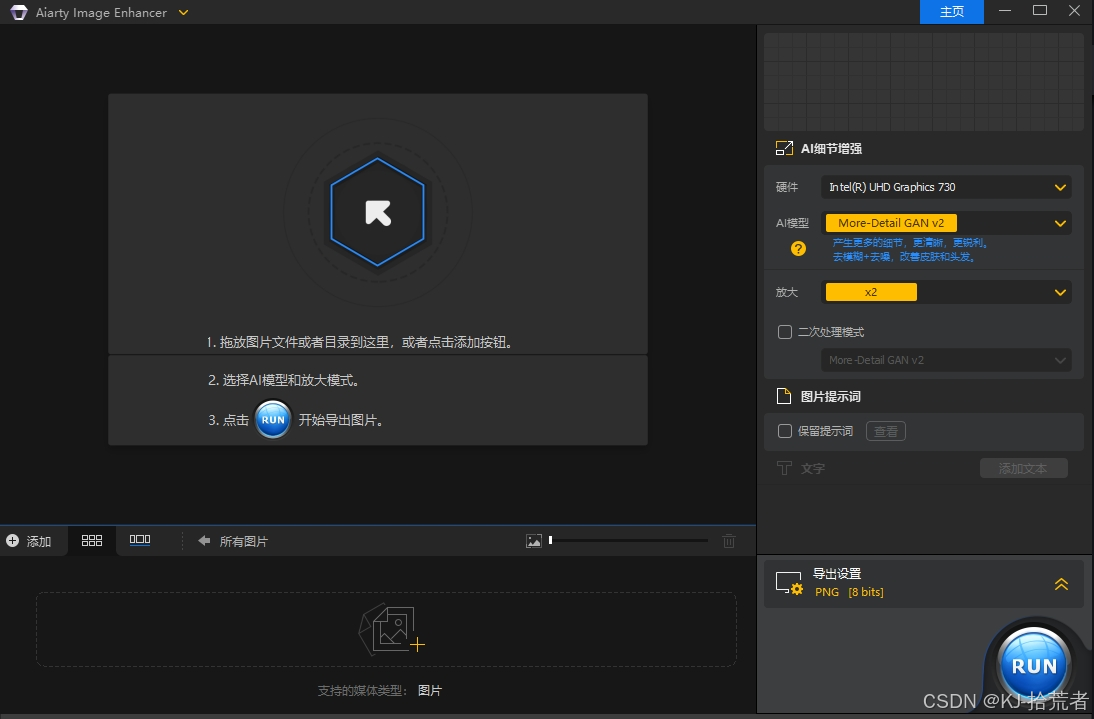Image resolution: width=1094 pixels, height=719 pixels.
Task: Click the PNG [8 bits] export format text
Action: coord(849,592)
